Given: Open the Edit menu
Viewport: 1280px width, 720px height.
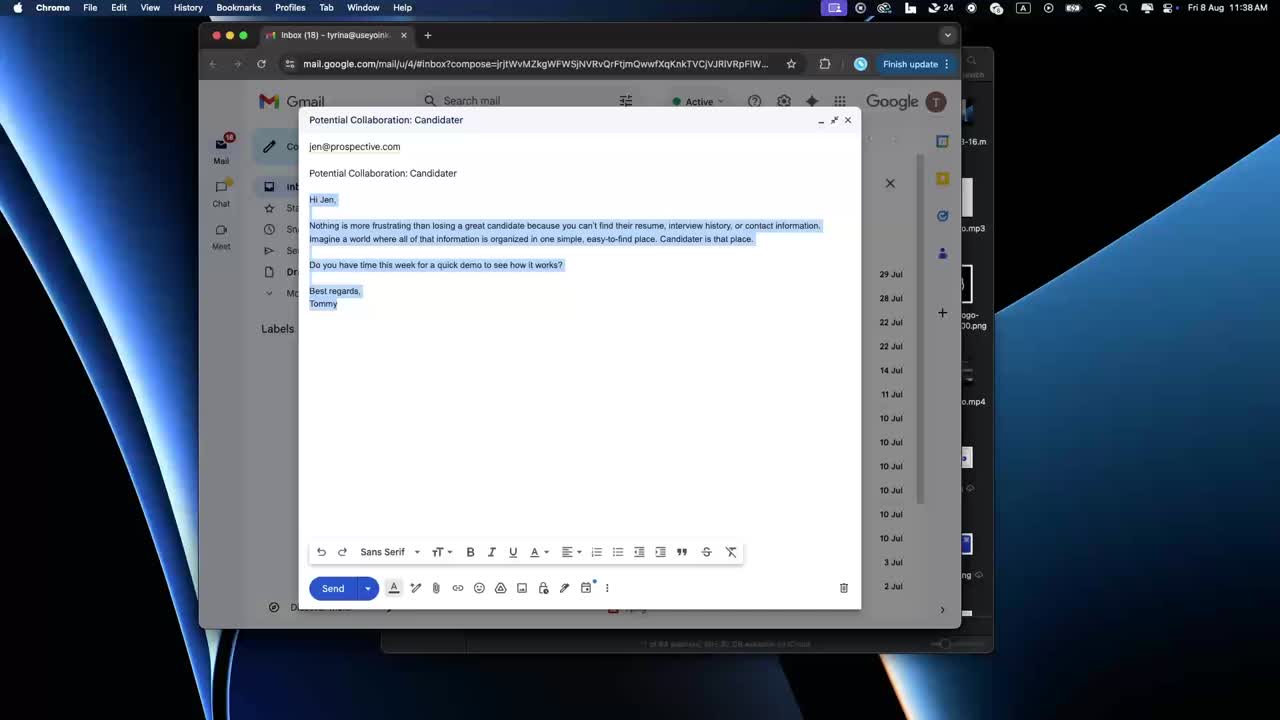Looking at the screenshot, I should pos(119,7).
